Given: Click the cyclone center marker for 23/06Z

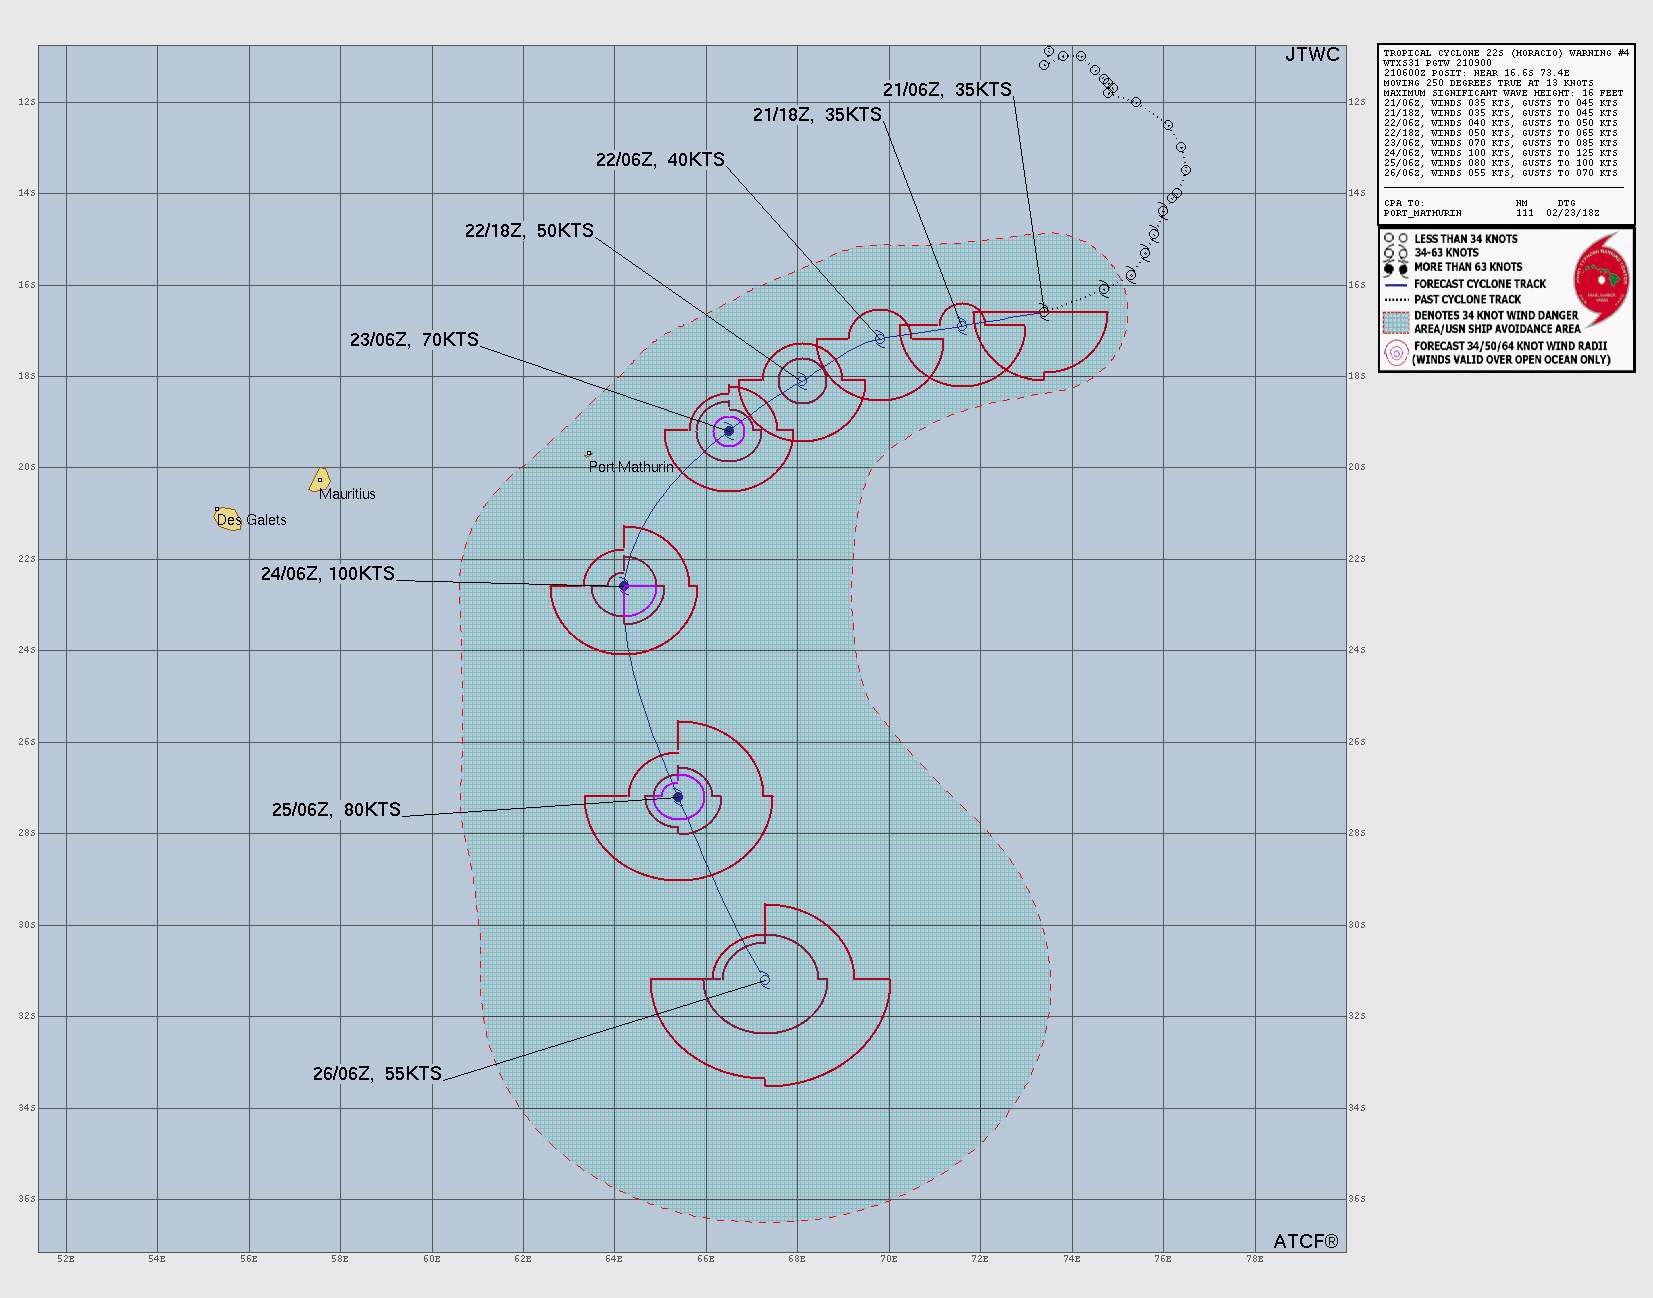Looking at the screenshot, I should coord(729,431).
